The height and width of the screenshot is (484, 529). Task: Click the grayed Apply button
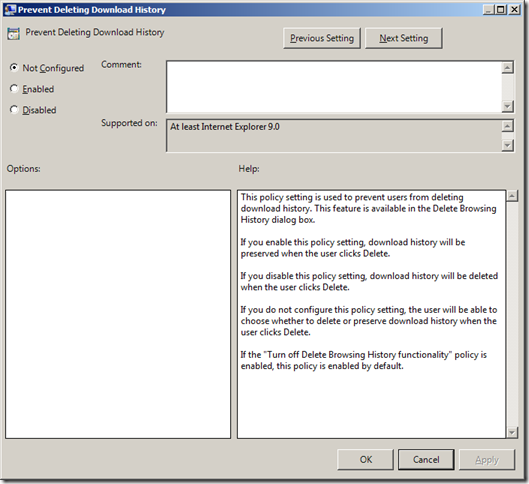(487, 459)
